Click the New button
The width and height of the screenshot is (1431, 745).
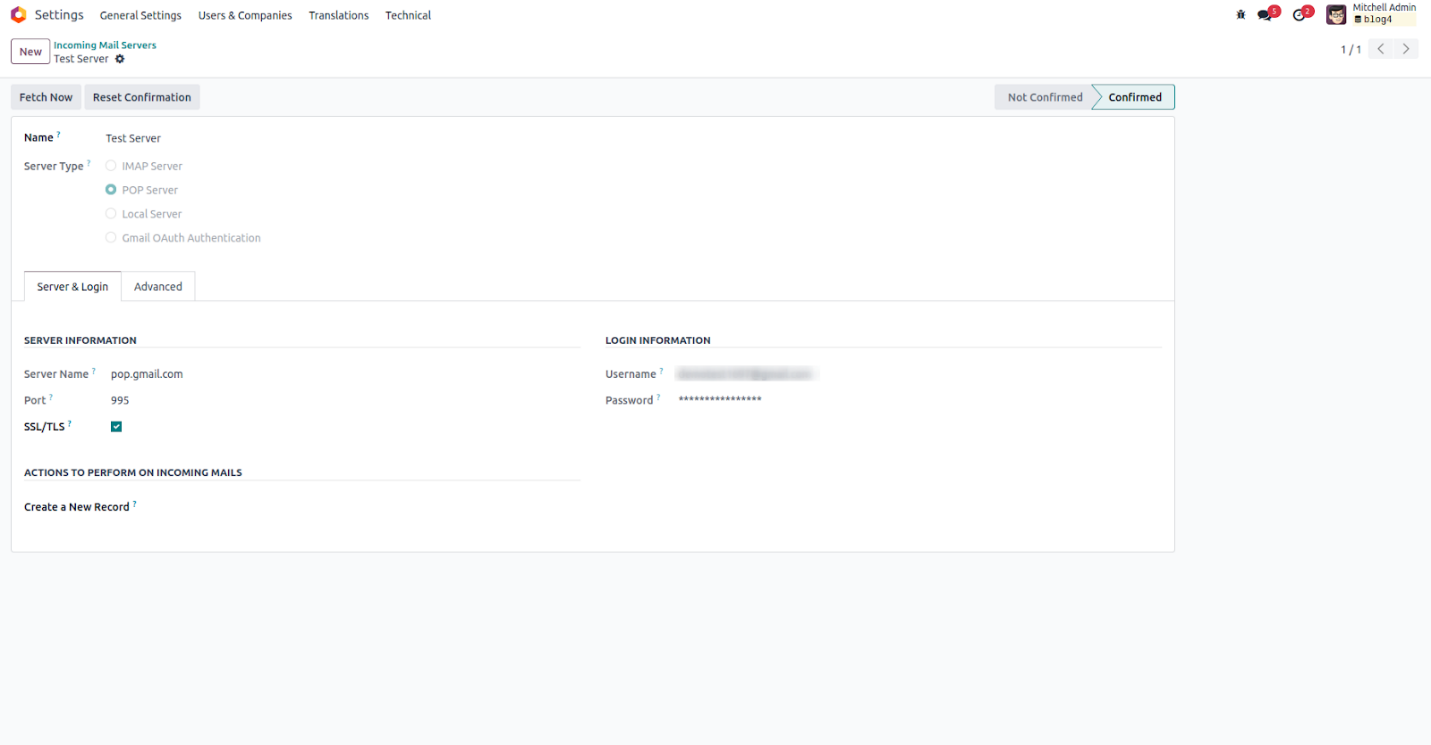click(30, 52)
